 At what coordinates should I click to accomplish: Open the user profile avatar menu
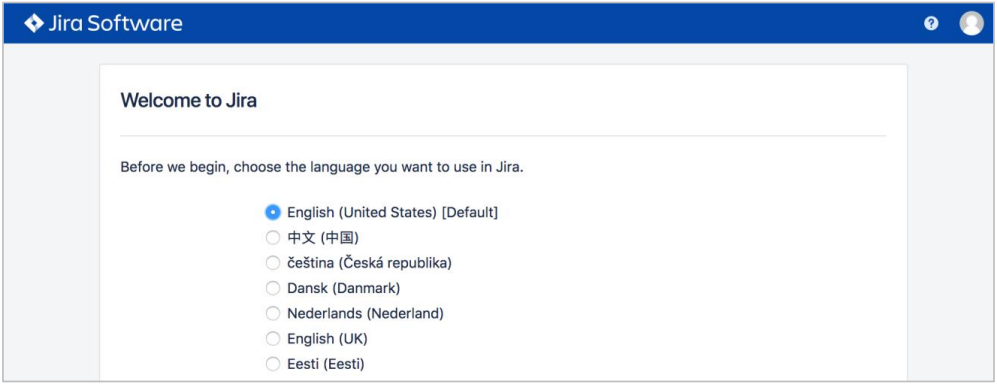pyautogui.click(x=971, y=24)
